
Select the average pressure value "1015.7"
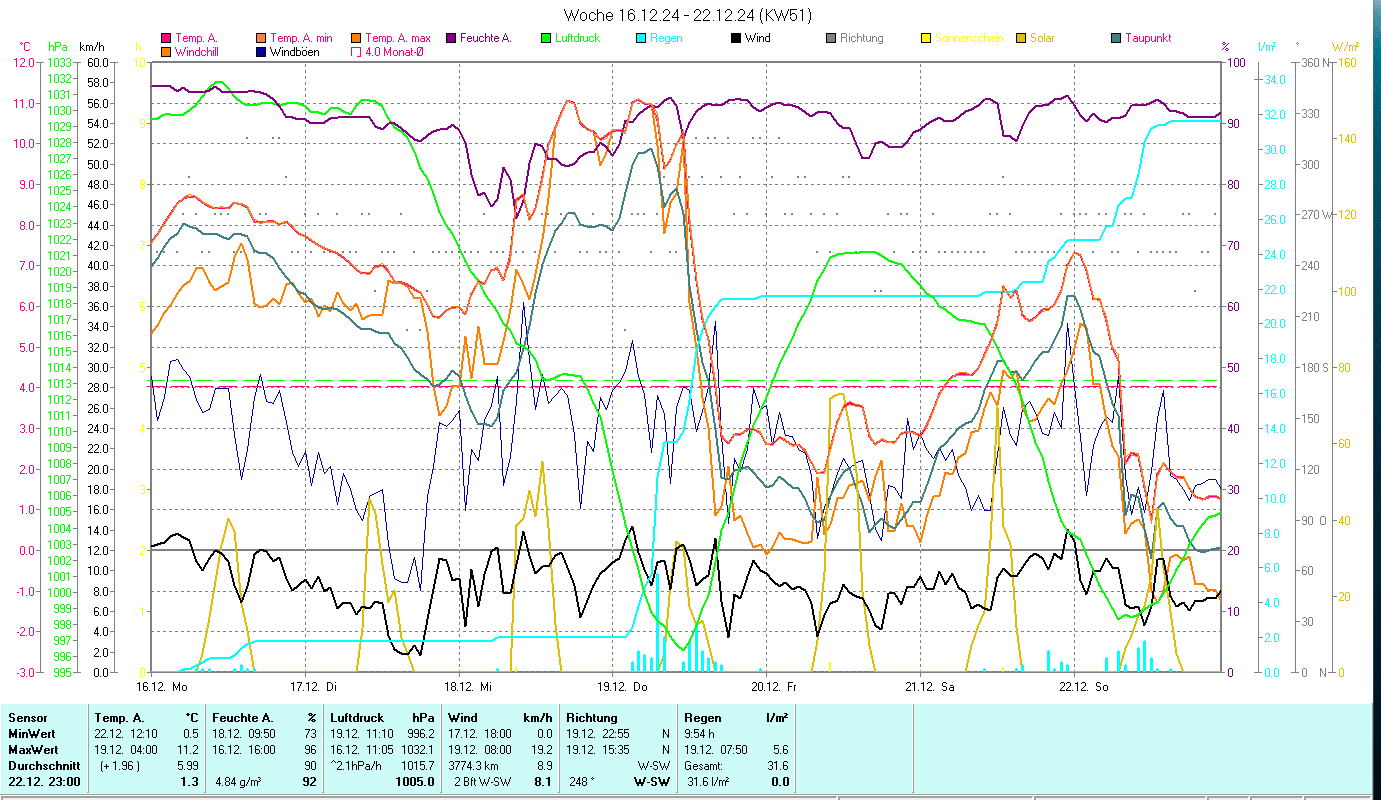pos(416,766)
